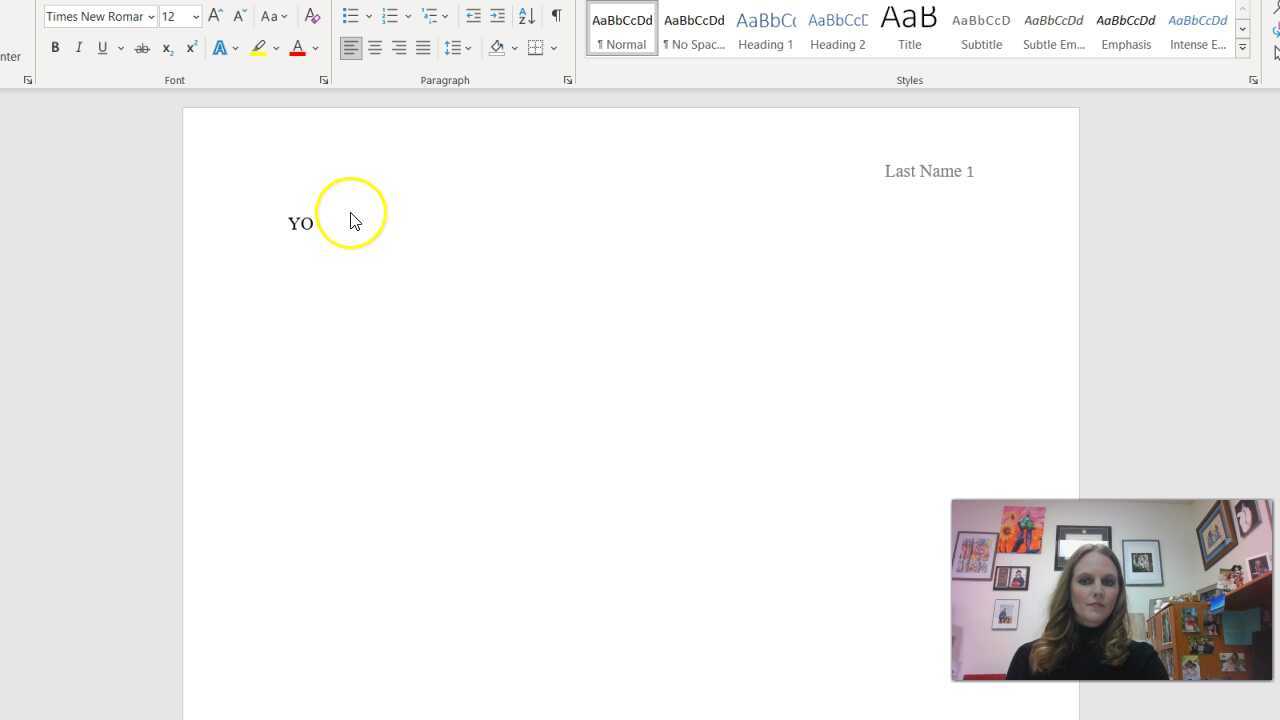Image resolution: width=1280 pixels, height=720 pixels.
Task: Enable justified text alignment
Action: pos(423,47)
